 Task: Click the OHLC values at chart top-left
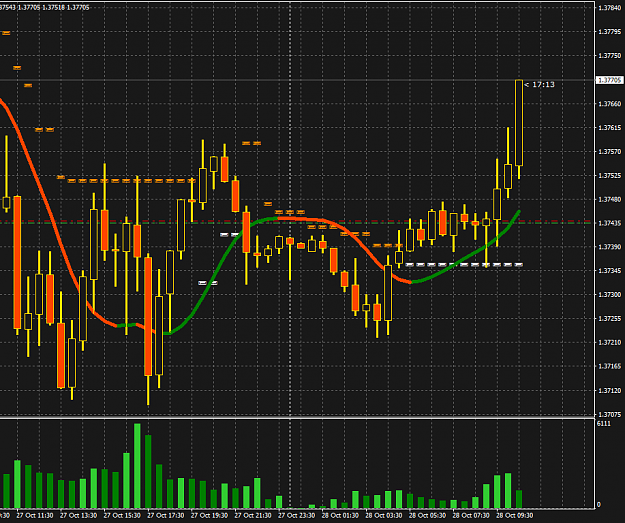coord(45,8)
